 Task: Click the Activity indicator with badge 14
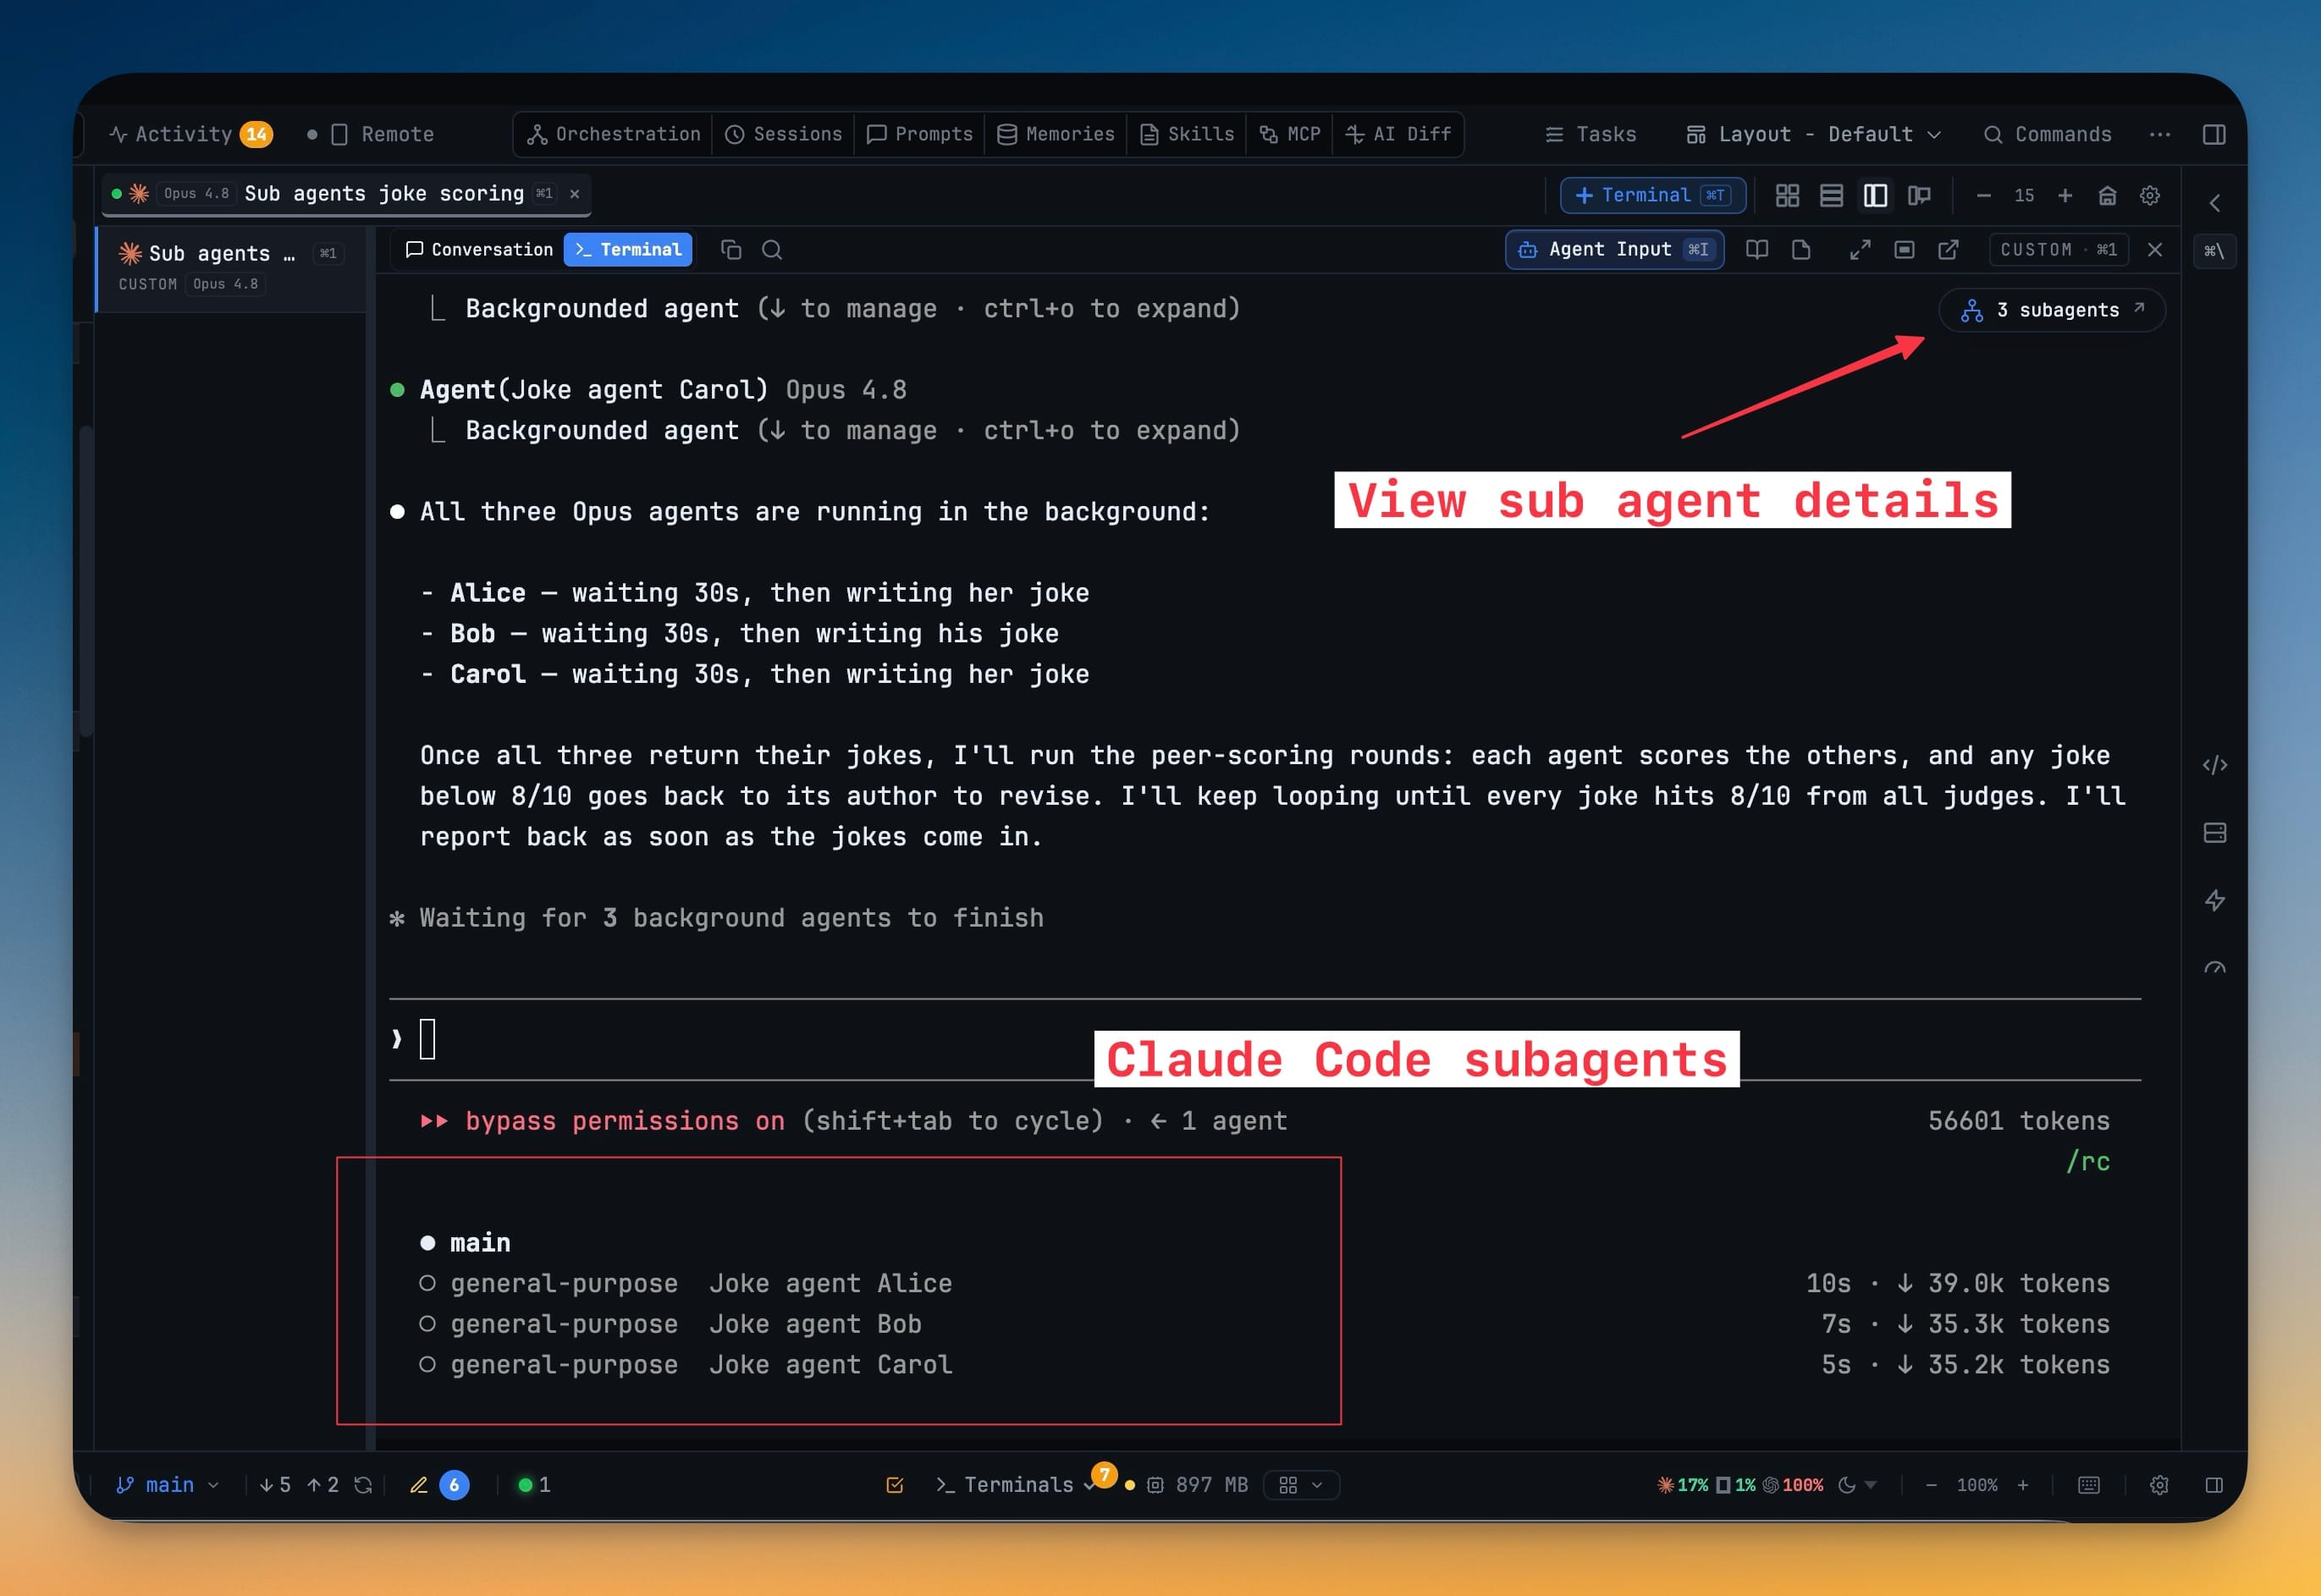tap(190, 134)
